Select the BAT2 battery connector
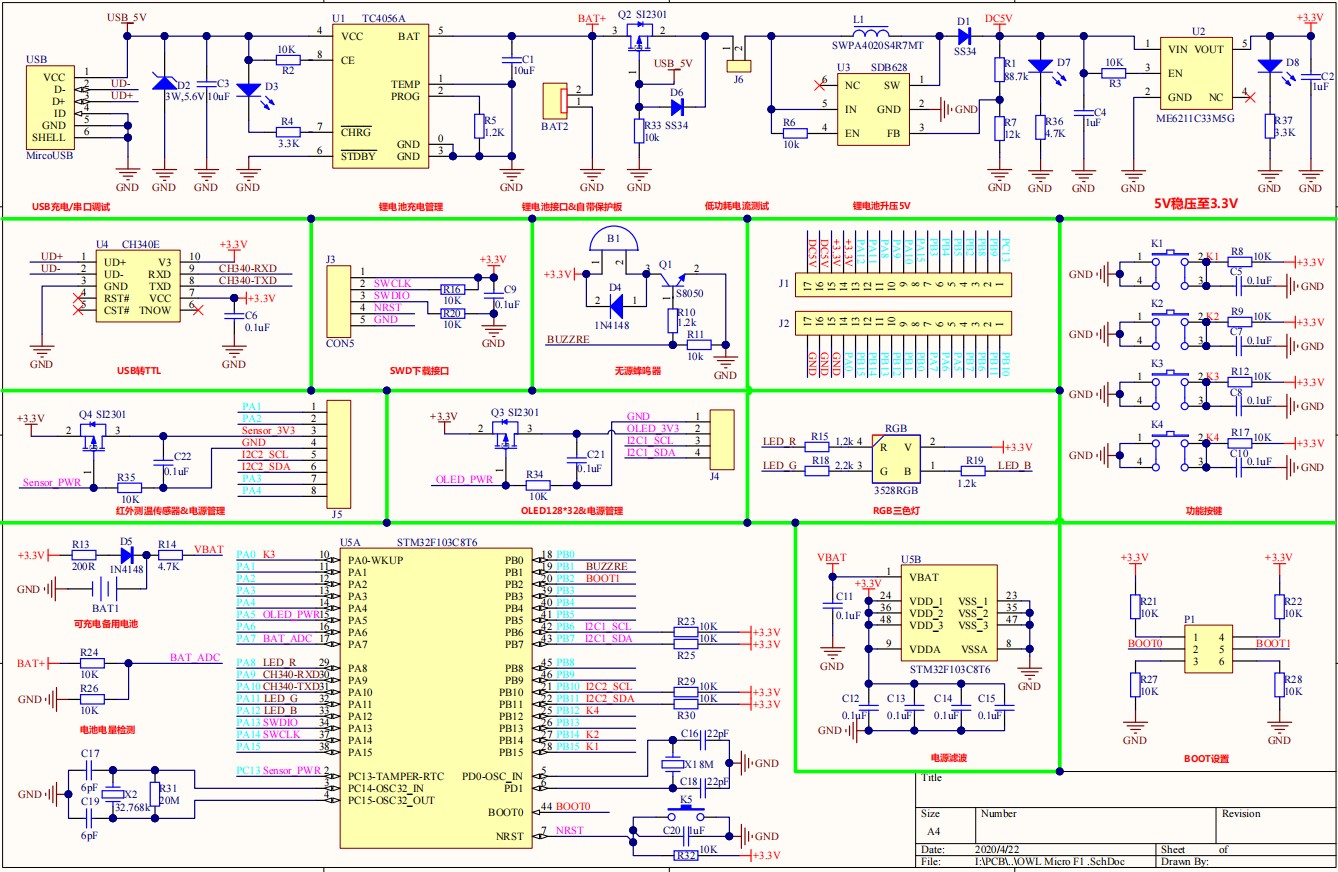1338x872 pixels. click(554, 101)
